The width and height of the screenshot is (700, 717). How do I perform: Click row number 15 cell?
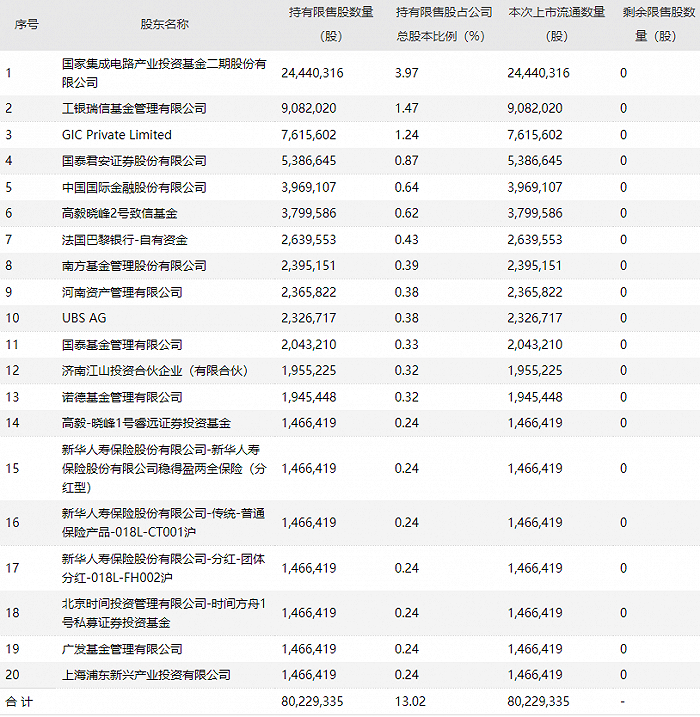12,469
